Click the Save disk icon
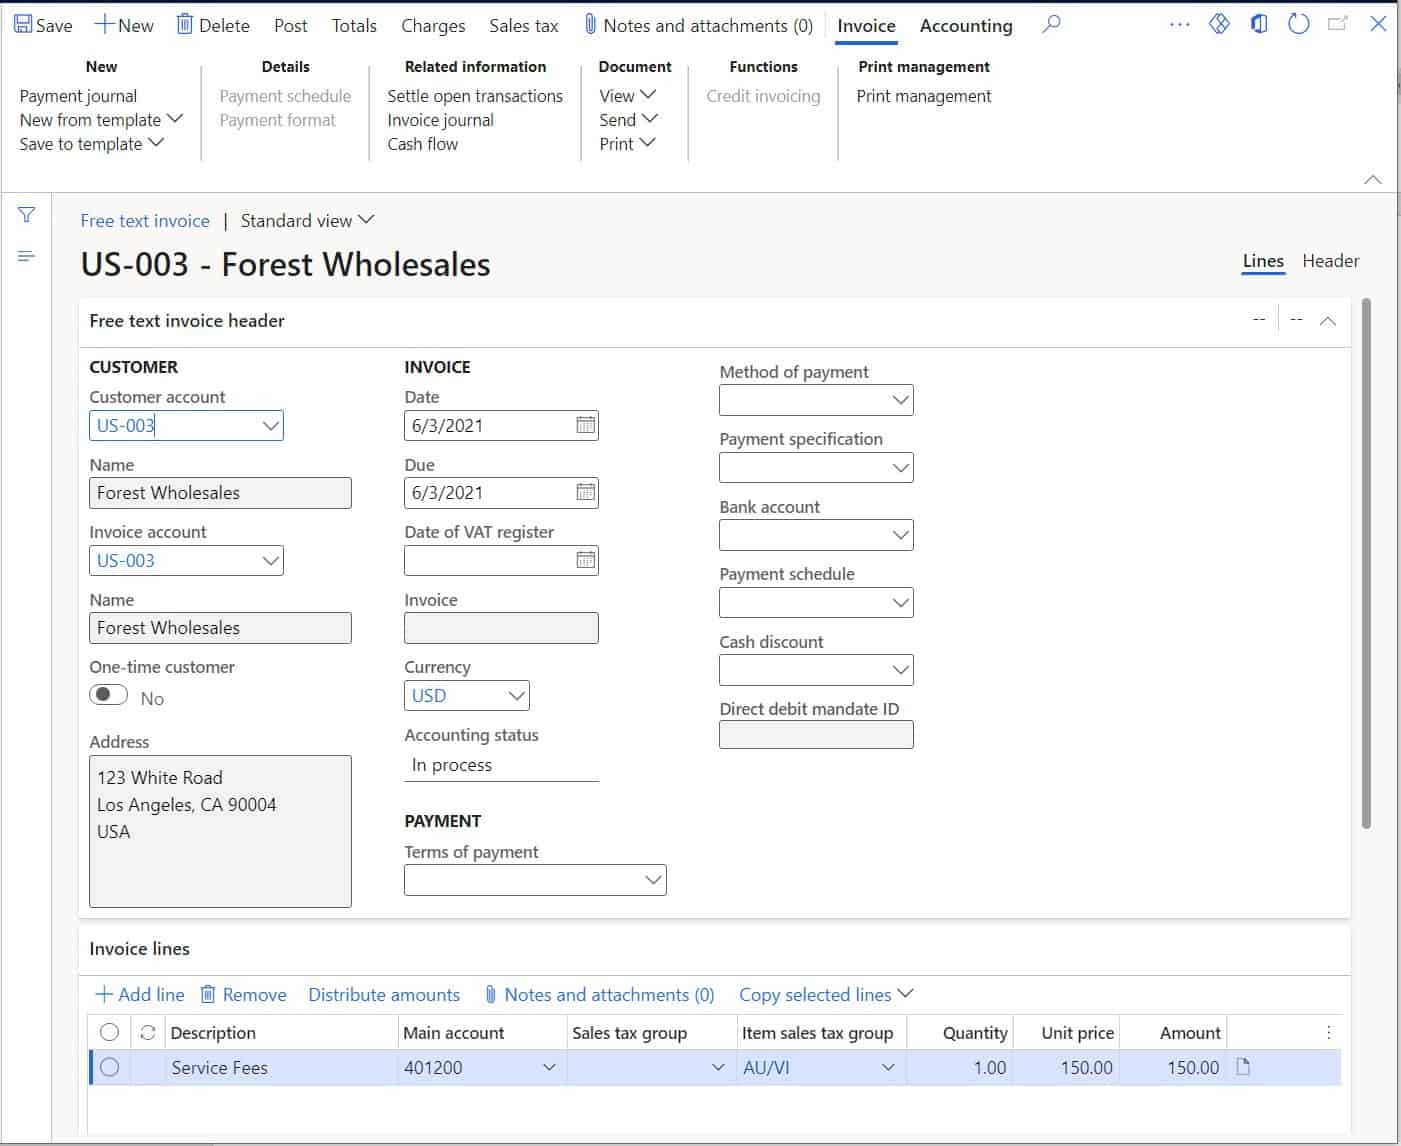Viewport: 1401px width, 1146px height. tap(22, 24)
